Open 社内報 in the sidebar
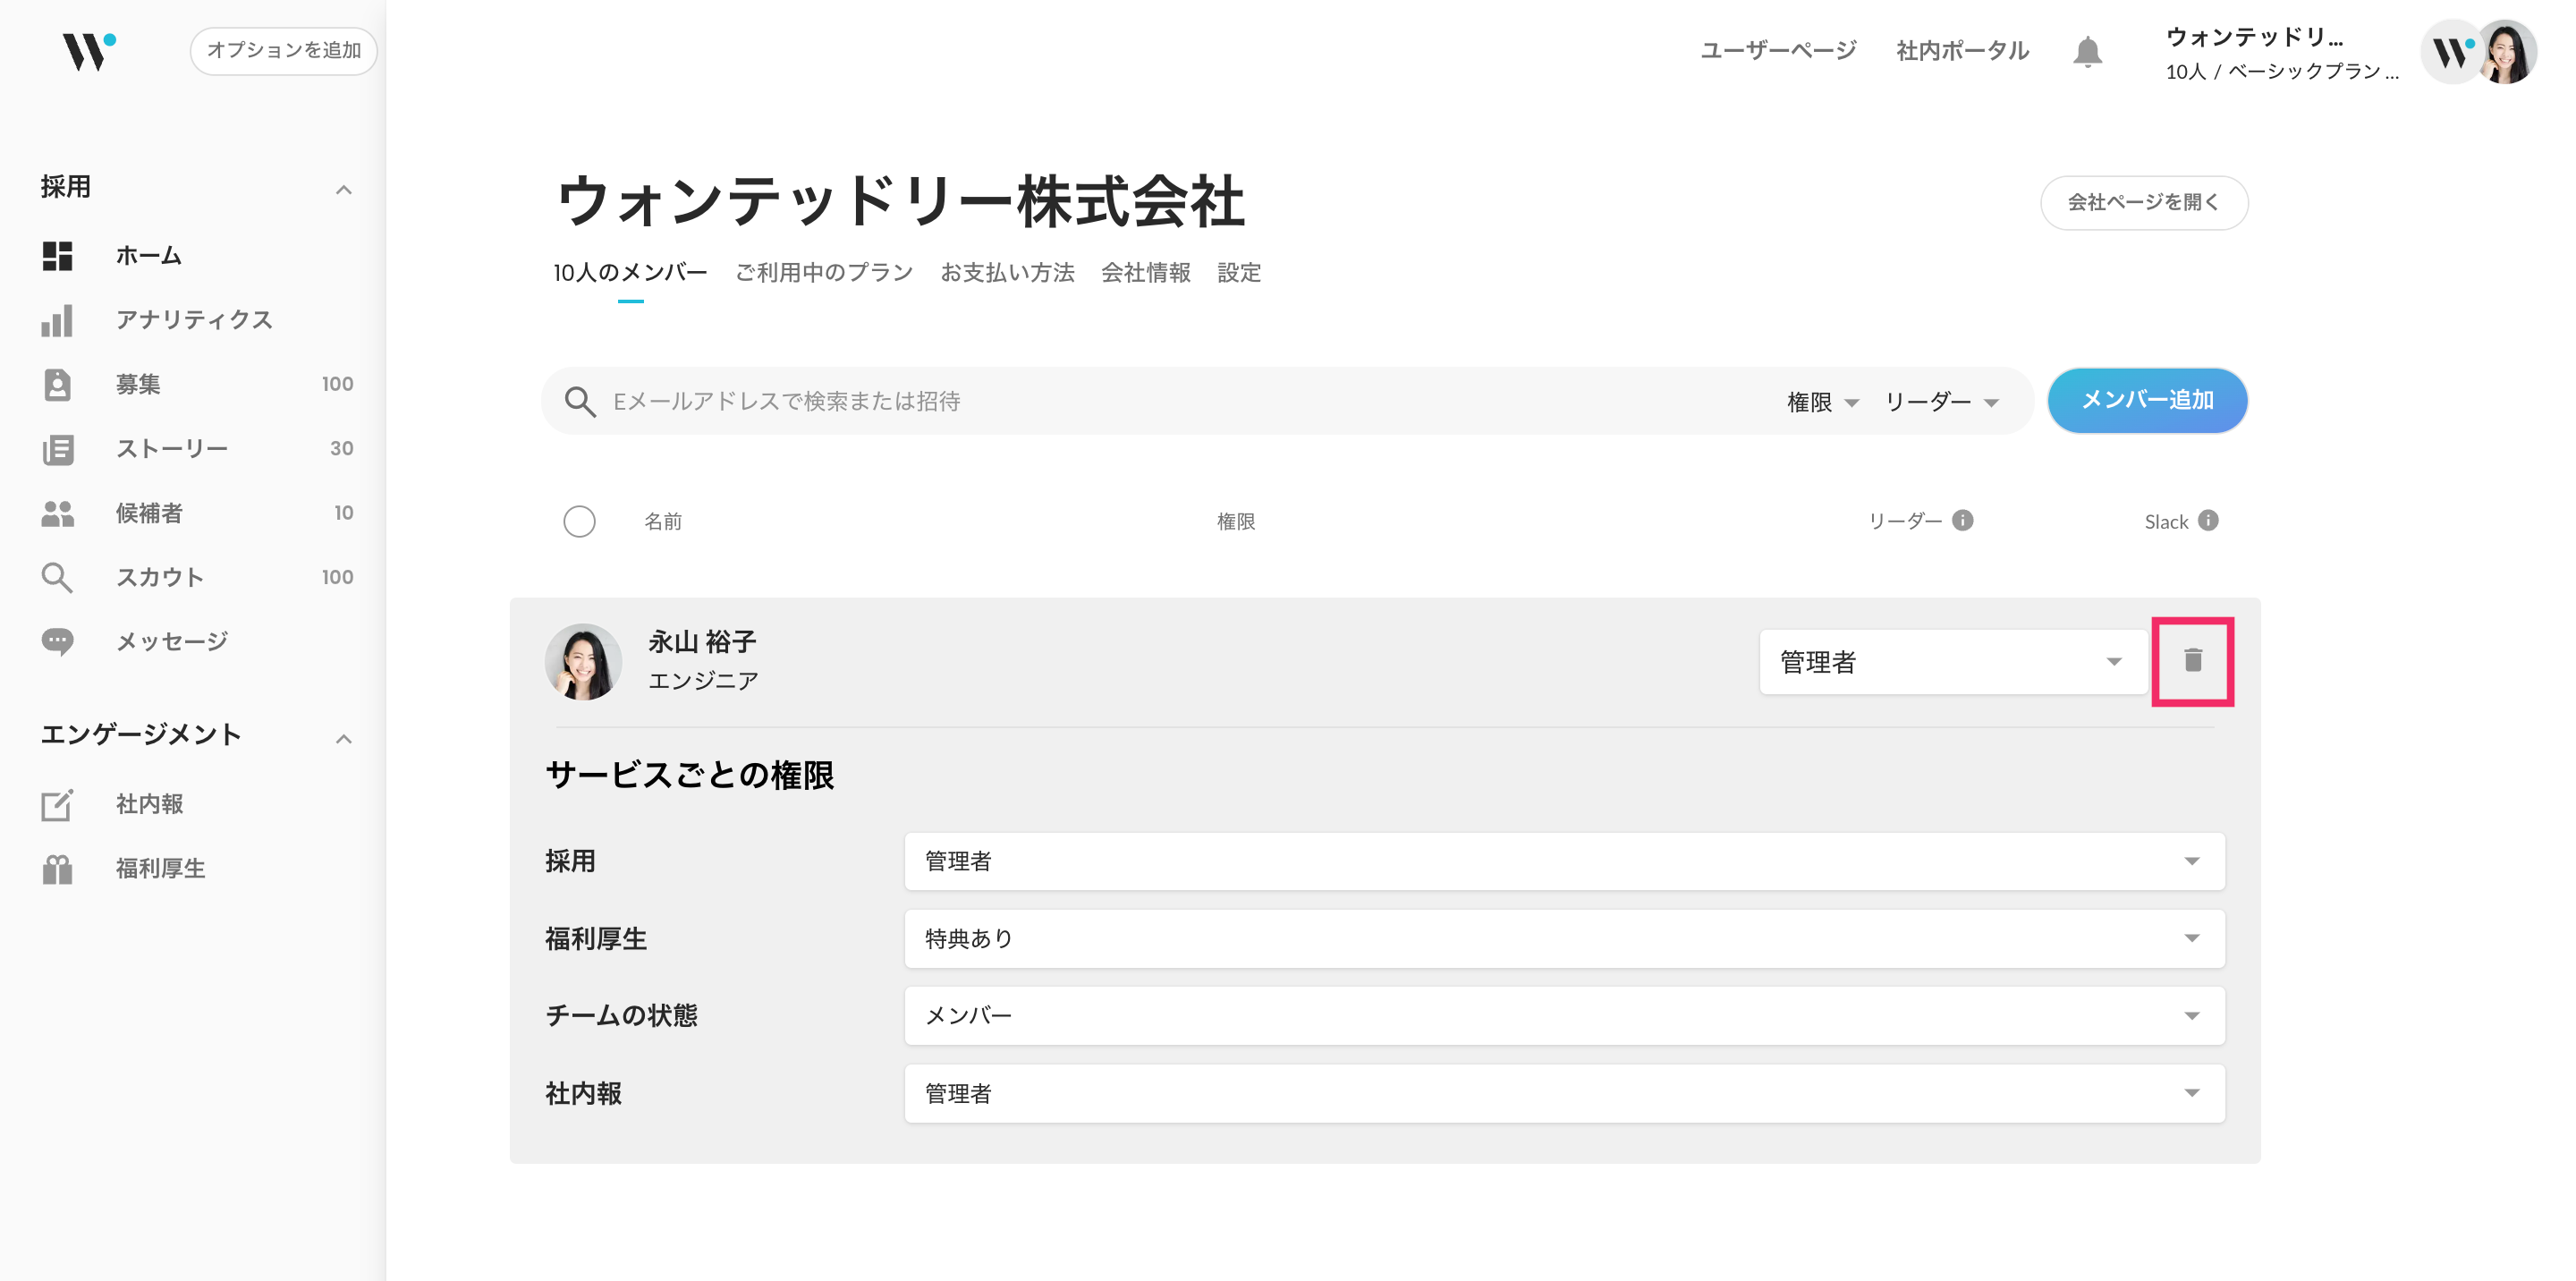The width and height of the screenshot is (2576, 1281). [149, 804]
